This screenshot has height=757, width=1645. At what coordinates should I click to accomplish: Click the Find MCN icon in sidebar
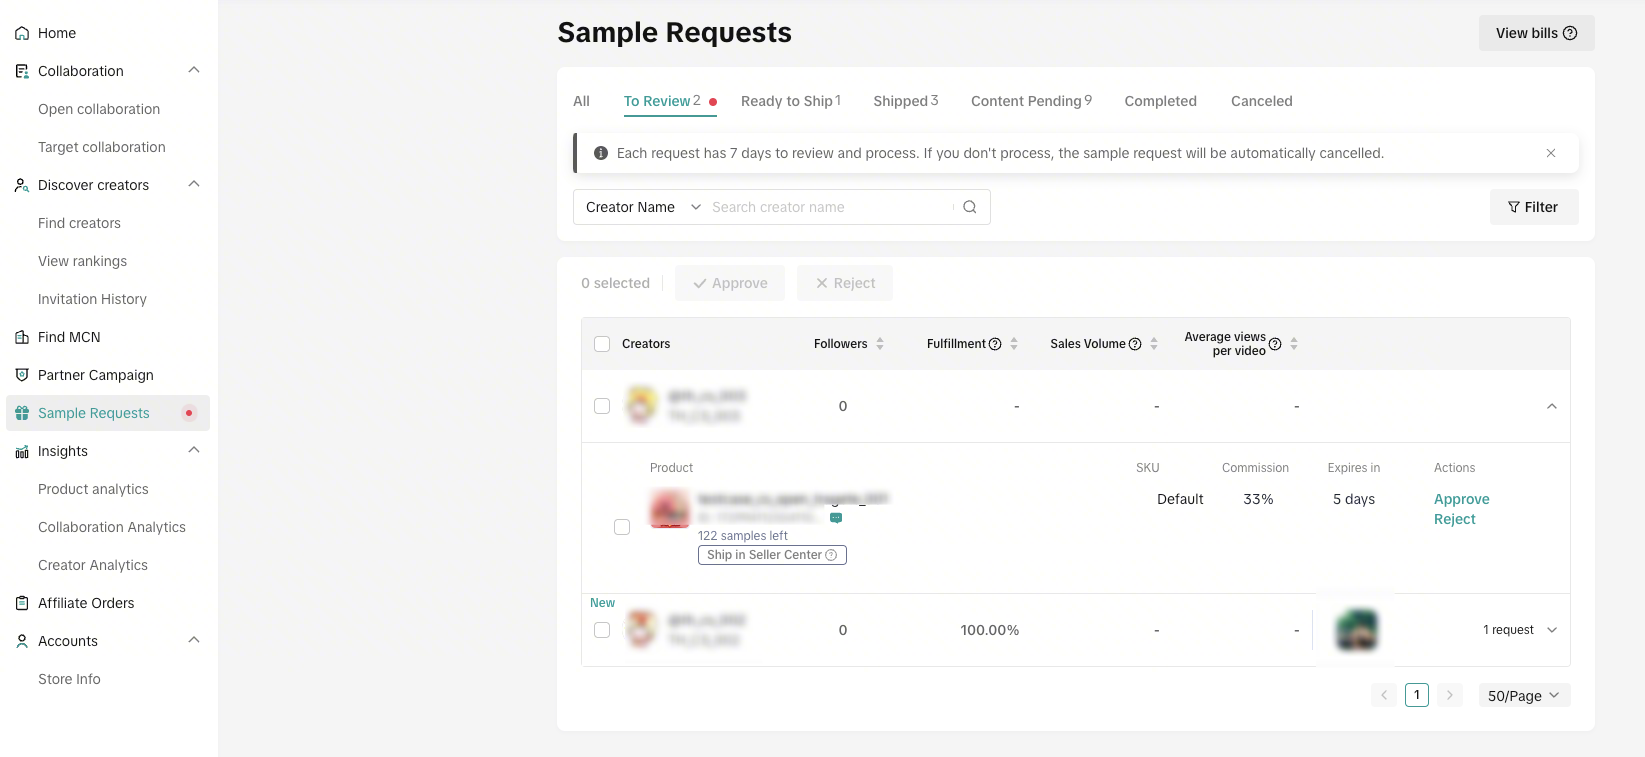coord(22,337)
